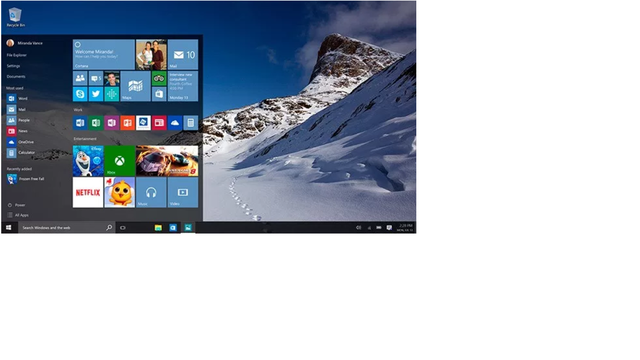This screenshot has height=360, width=640.
Task: Open the Store shopping bag tile
Action: click(x=159, y=94)
